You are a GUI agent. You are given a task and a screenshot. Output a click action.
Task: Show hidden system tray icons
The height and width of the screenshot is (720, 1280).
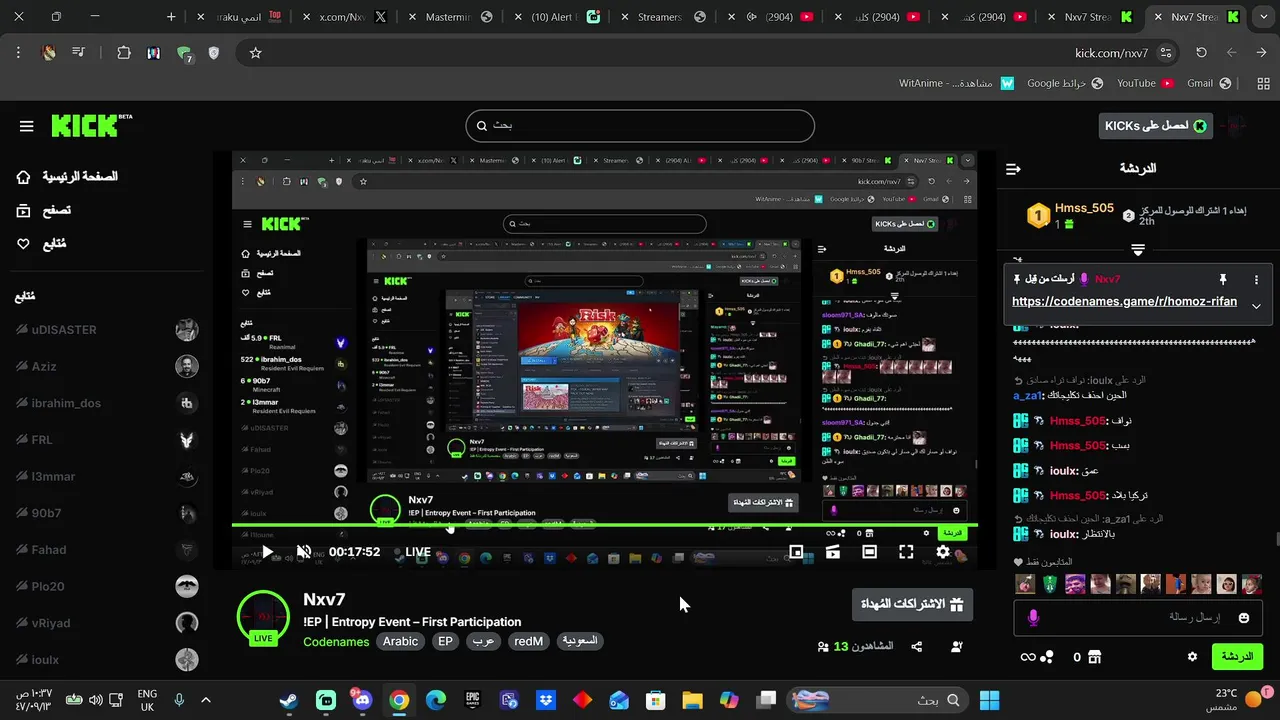206,700
